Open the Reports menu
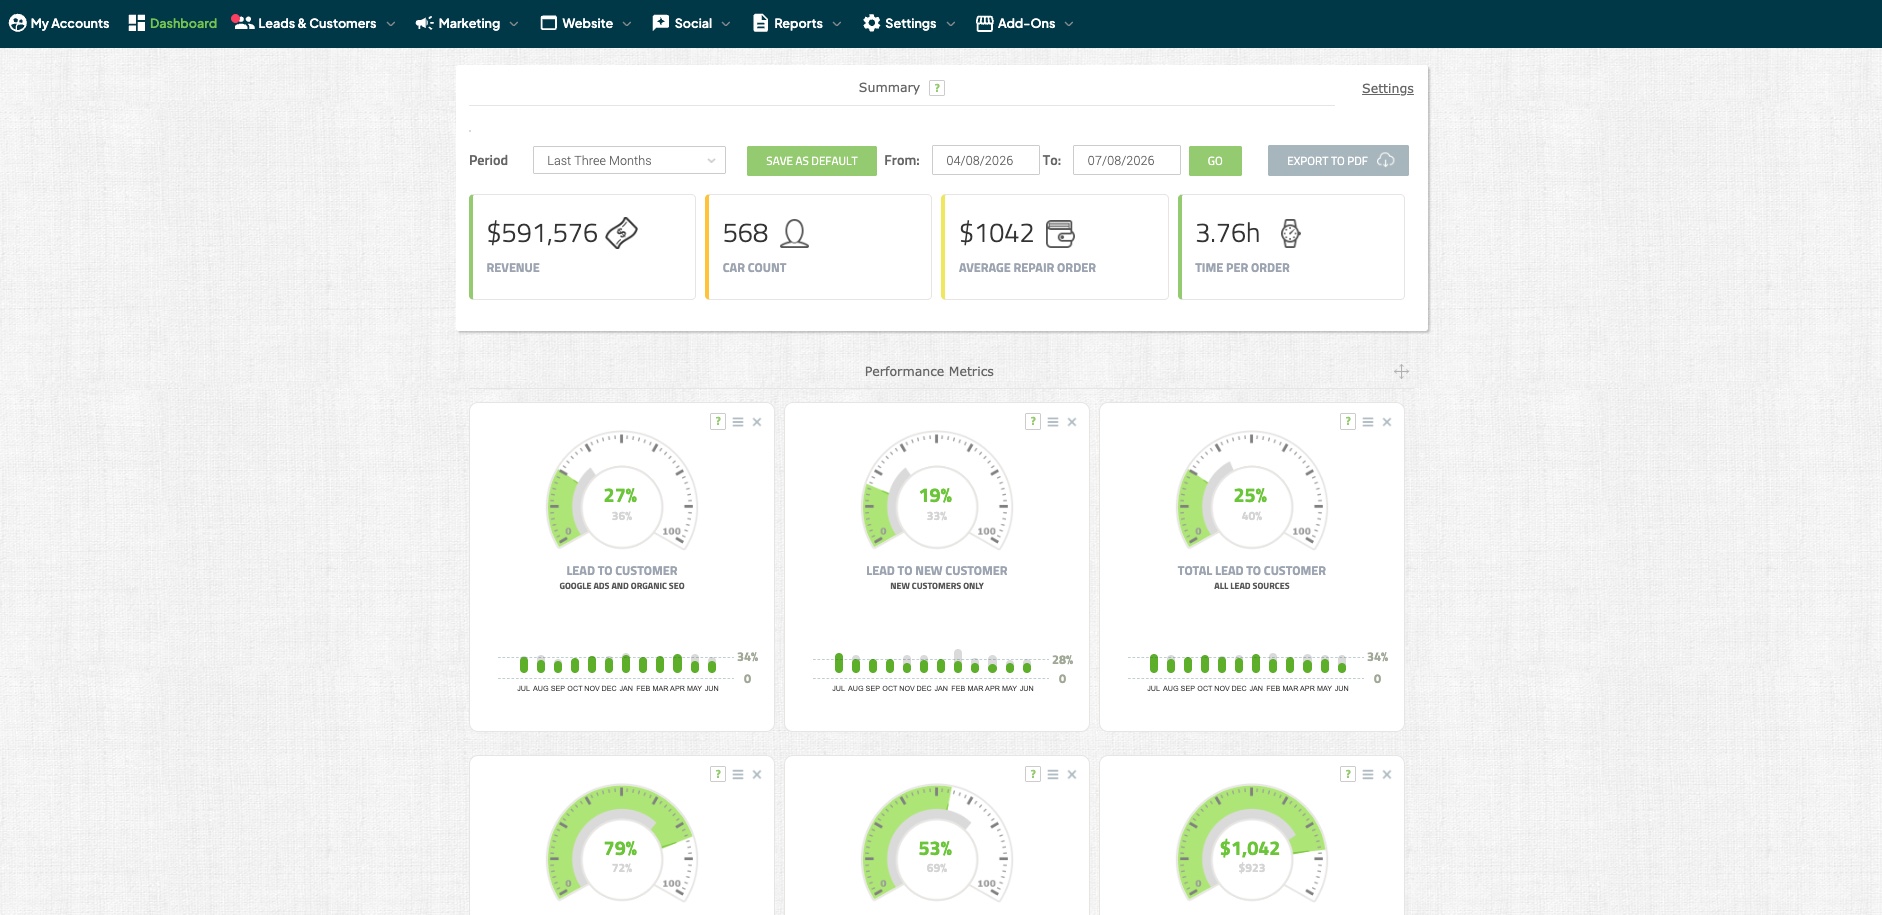This screenshot has width=1882, height=915. coord(788,23)
